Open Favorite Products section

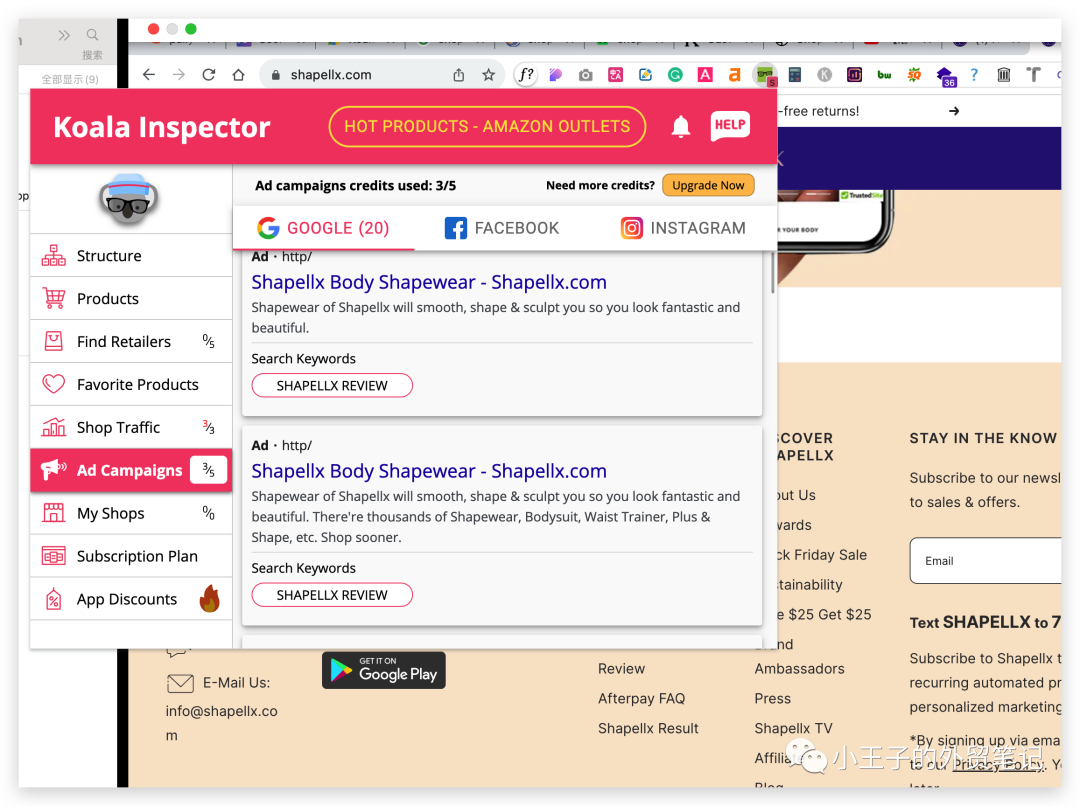point(131,384)
